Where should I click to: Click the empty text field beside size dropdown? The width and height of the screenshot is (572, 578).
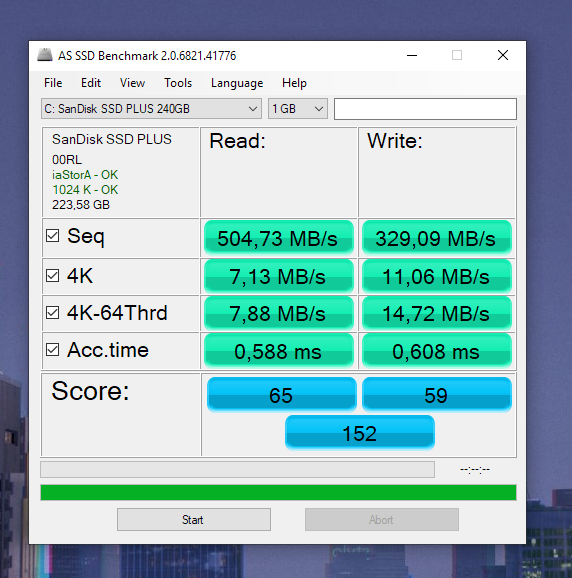[x=425, y=109]
